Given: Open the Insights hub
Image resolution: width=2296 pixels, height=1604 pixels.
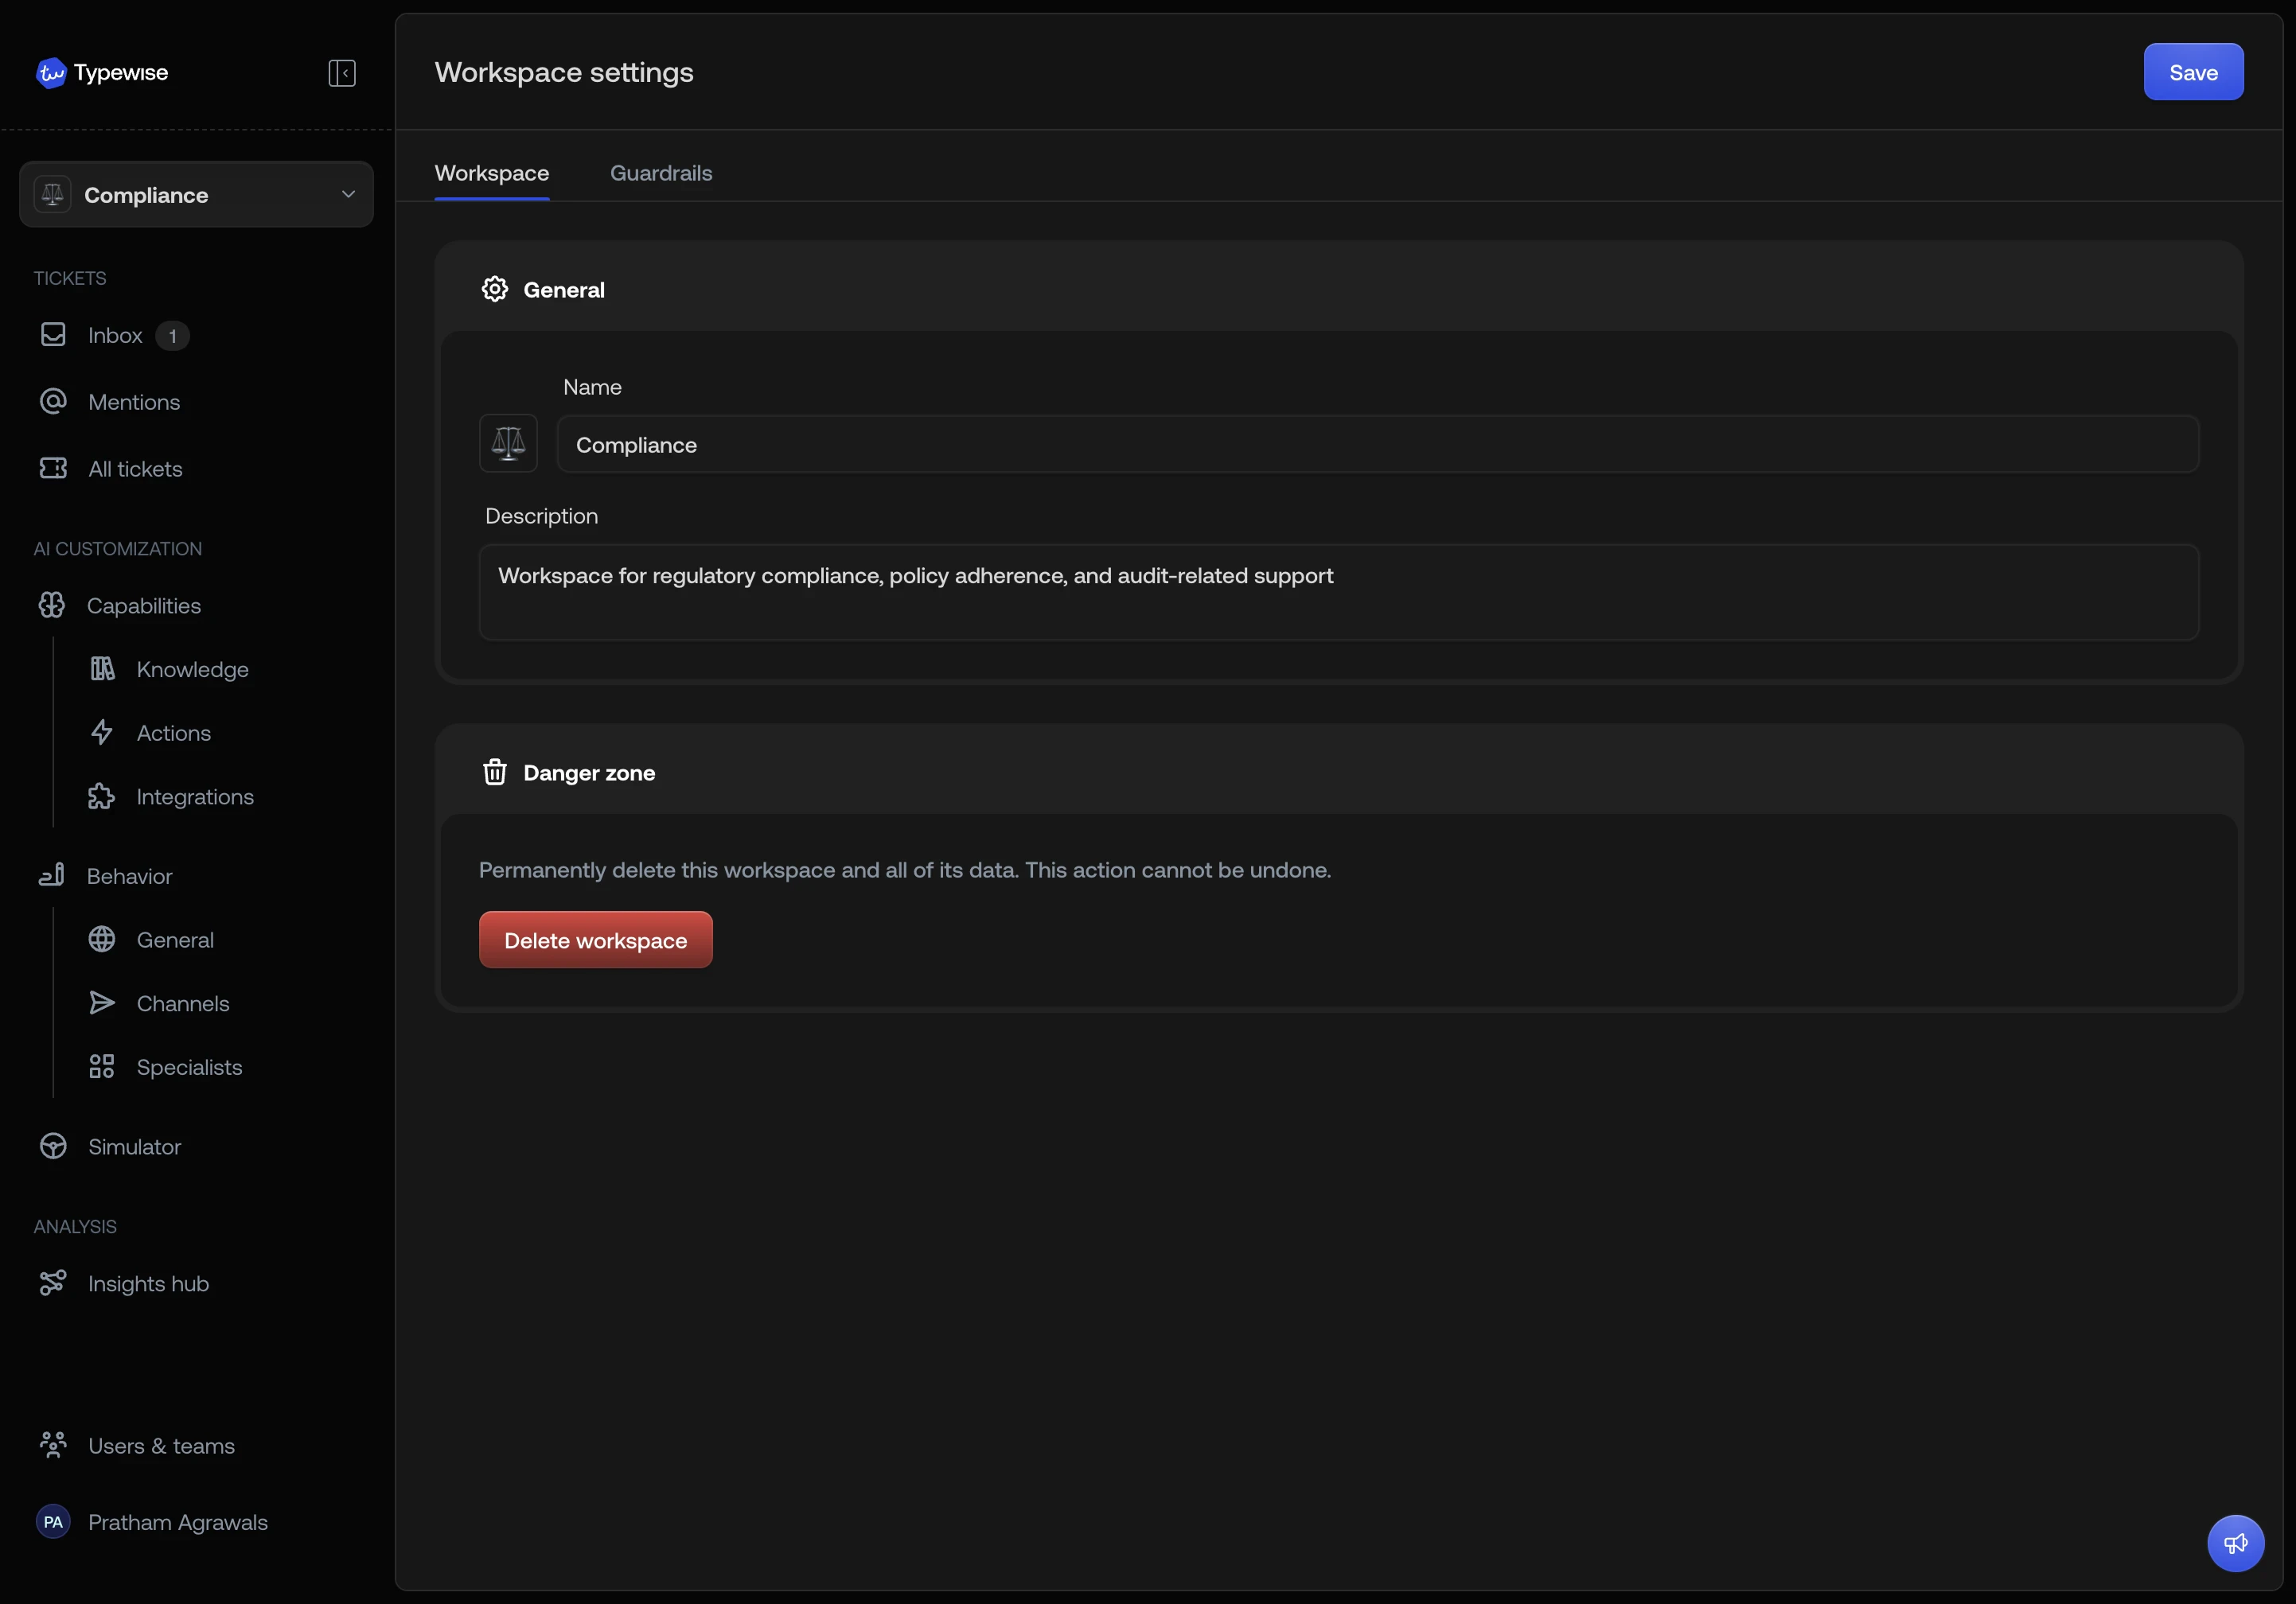Looking at the screenshot, I should [x=147, y=1284].
